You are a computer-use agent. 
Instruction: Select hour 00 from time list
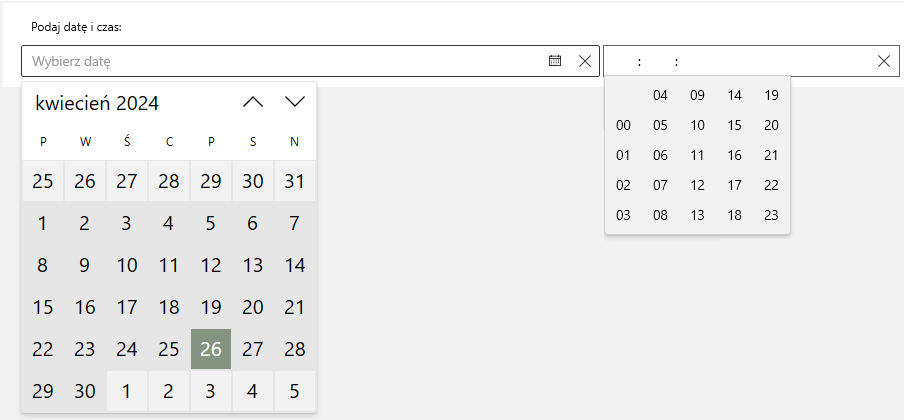point(624,126)
